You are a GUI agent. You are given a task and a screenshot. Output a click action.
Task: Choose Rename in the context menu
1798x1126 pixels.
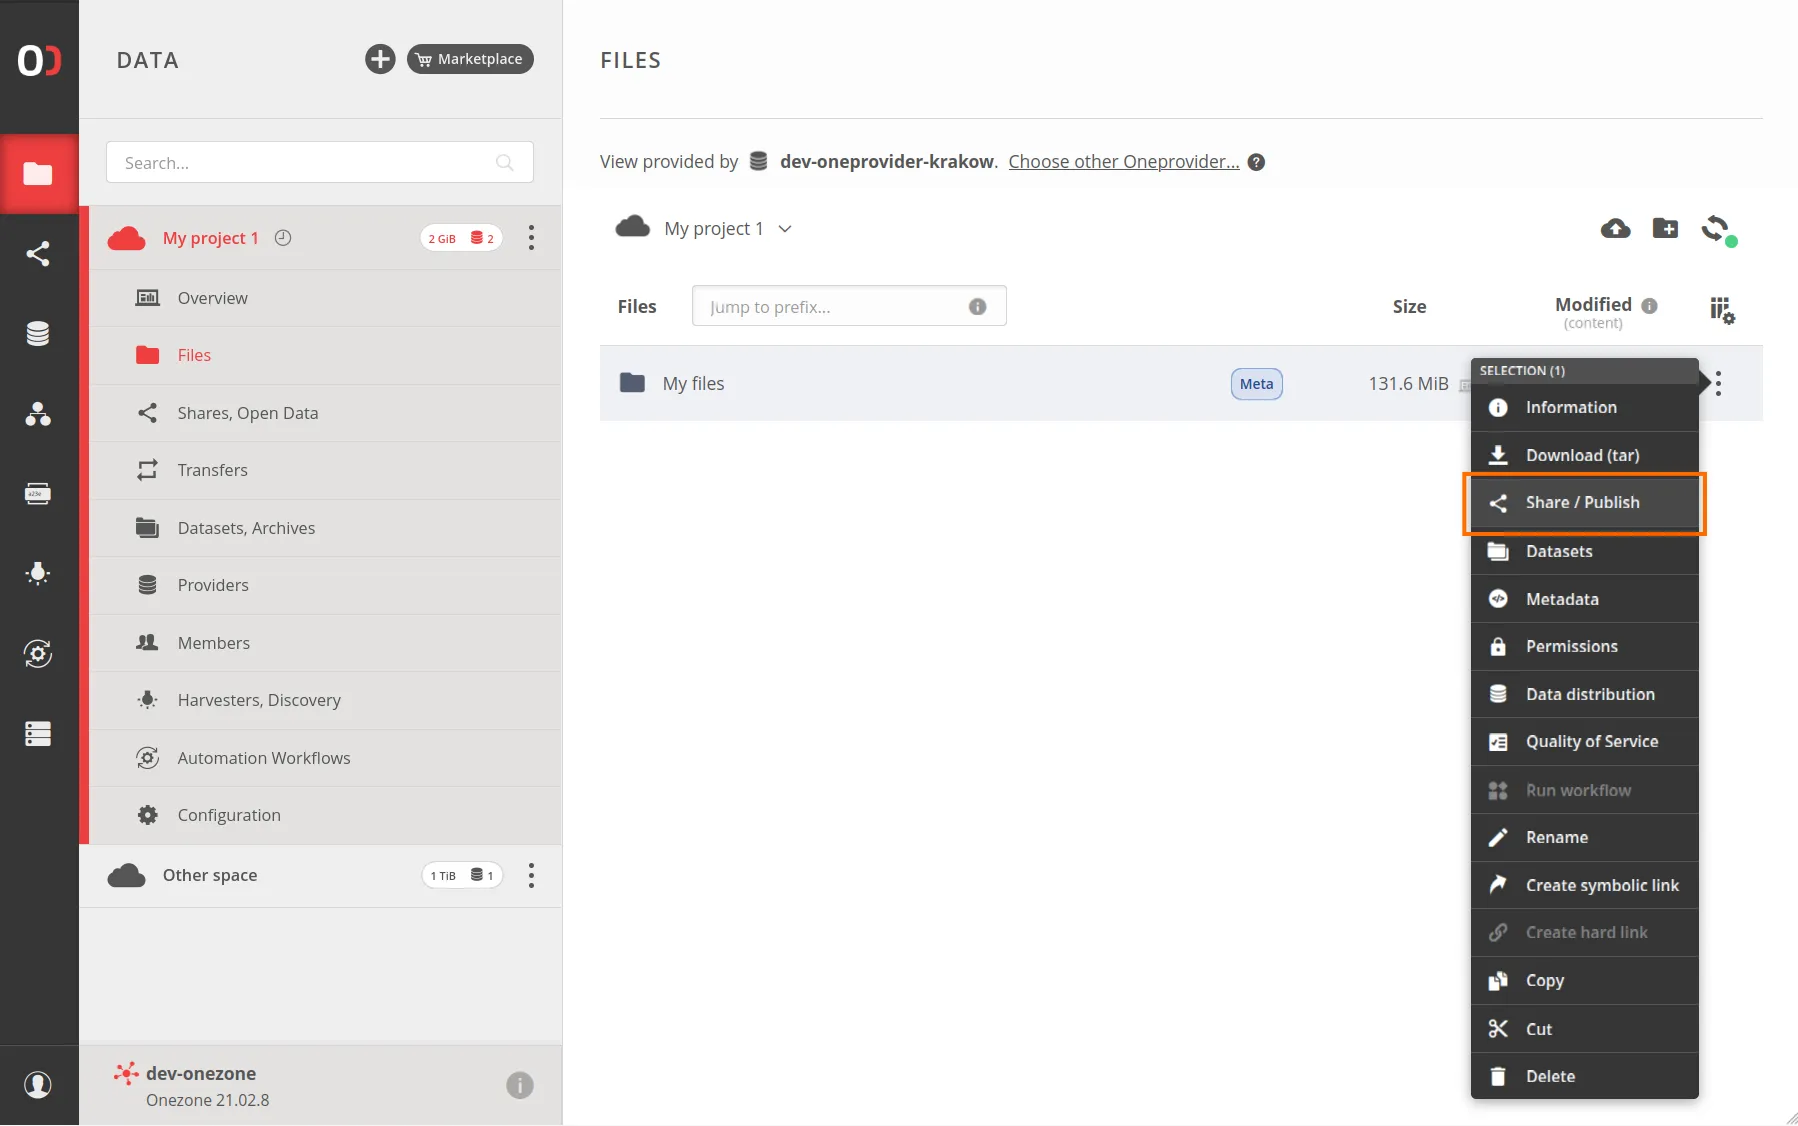tap(1557, 837)
